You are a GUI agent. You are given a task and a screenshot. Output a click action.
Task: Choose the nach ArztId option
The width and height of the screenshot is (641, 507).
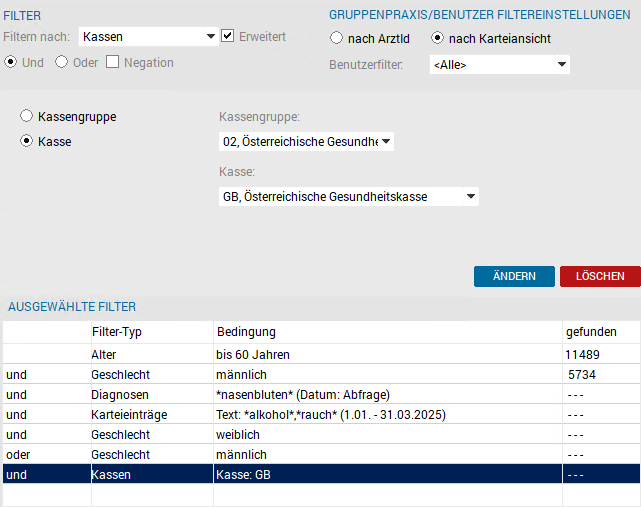pos(336,38)
